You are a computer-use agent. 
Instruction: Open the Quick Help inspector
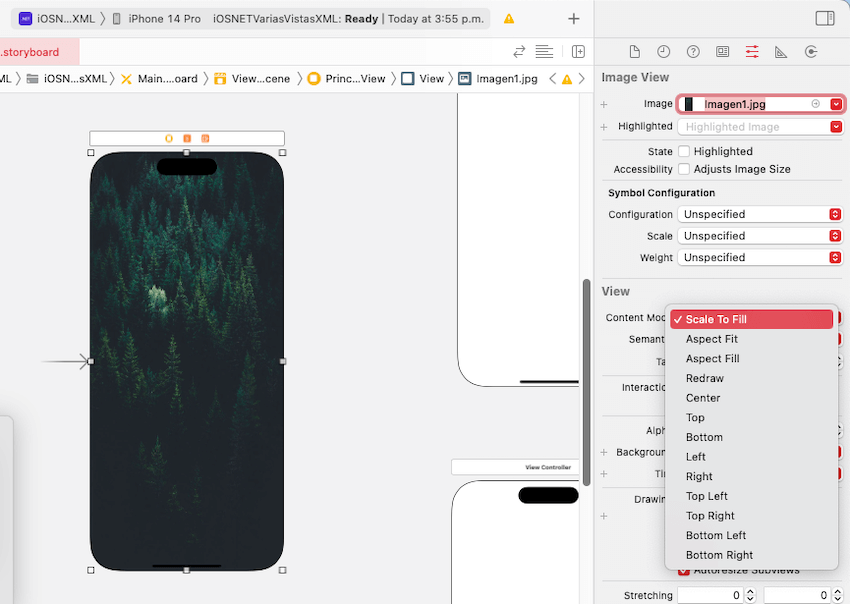(692, 51)
